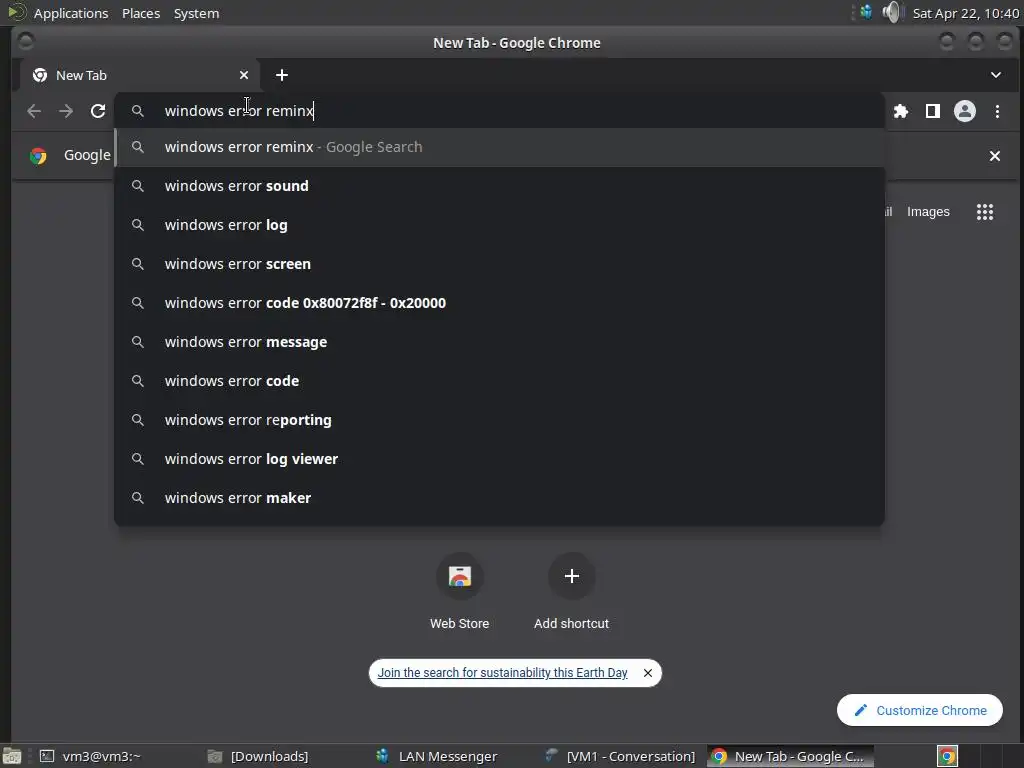The image size is (1024, 768).
Task: Select the windows error code suggestion
Action: tap(500, 381)
